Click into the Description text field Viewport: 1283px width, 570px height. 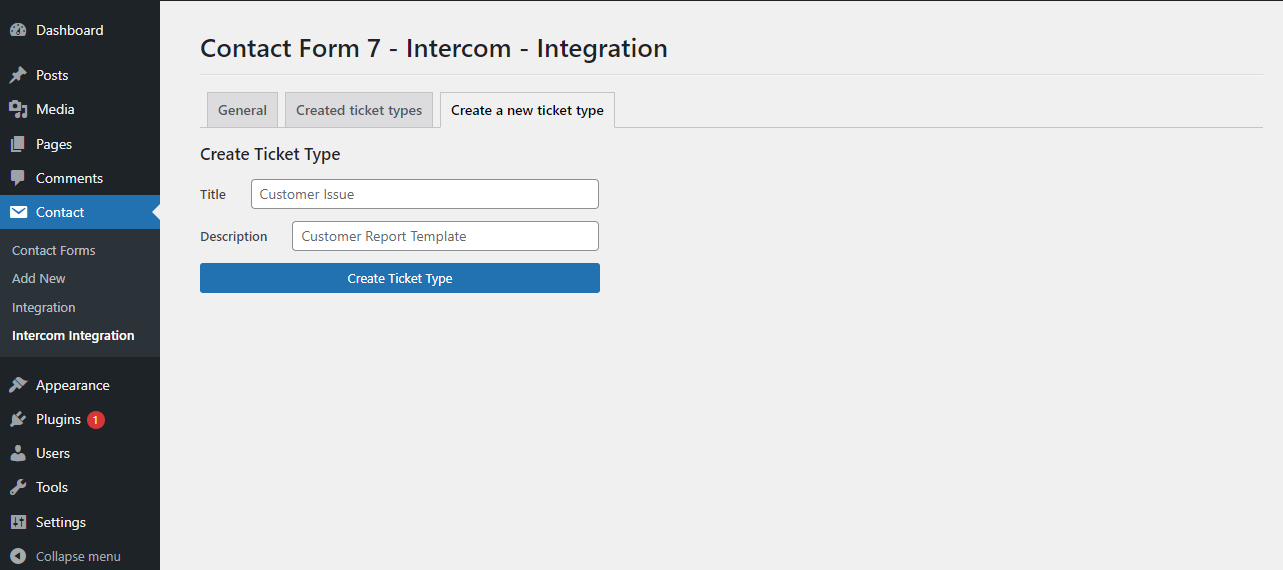click(x=445, y=236)
